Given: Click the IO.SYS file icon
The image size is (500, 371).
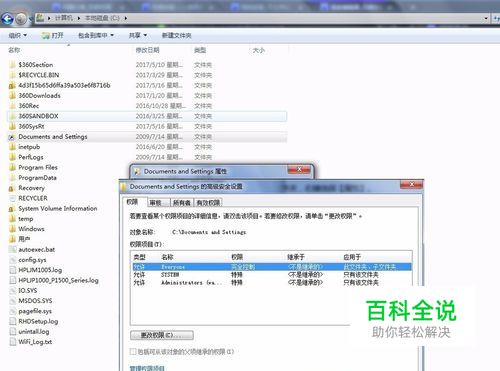Looking at the screenshot, I should pos(12,291).
